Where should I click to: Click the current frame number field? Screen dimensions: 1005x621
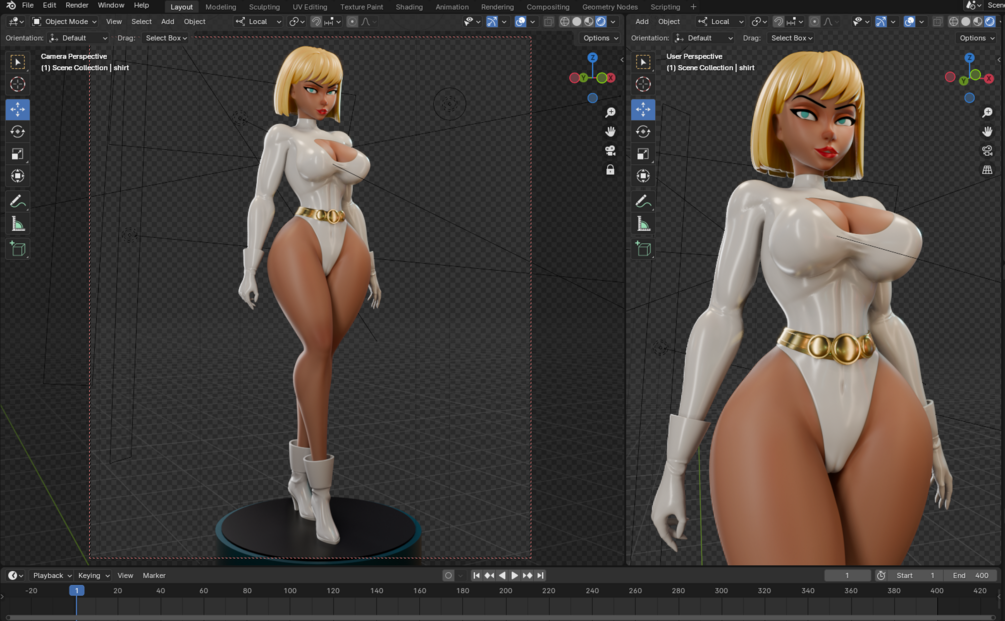[x=847, y=575]
